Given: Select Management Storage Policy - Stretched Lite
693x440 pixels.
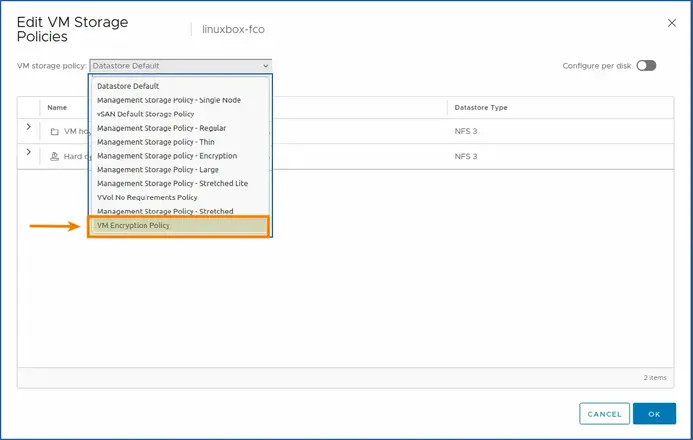Looking at the screenshot, I should pos(172,184).
